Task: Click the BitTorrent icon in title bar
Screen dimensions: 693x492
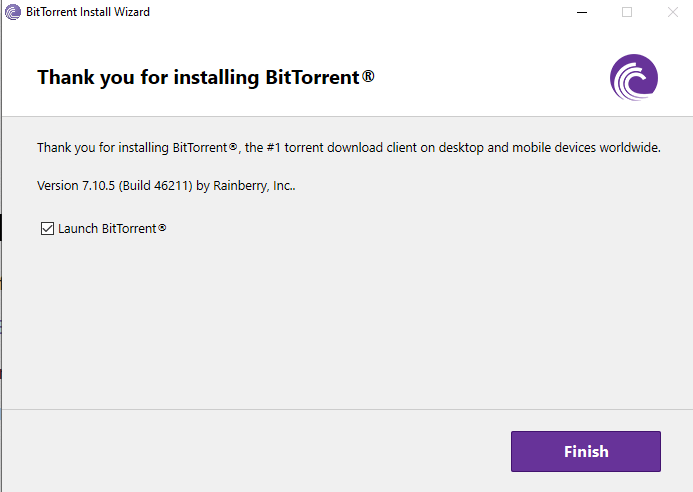Action: click(x=13, y=12)
